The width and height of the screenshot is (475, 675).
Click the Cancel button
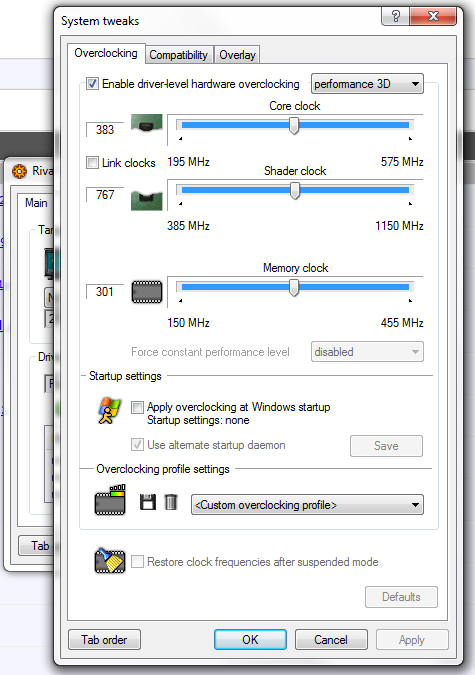(x=331, y=640)
